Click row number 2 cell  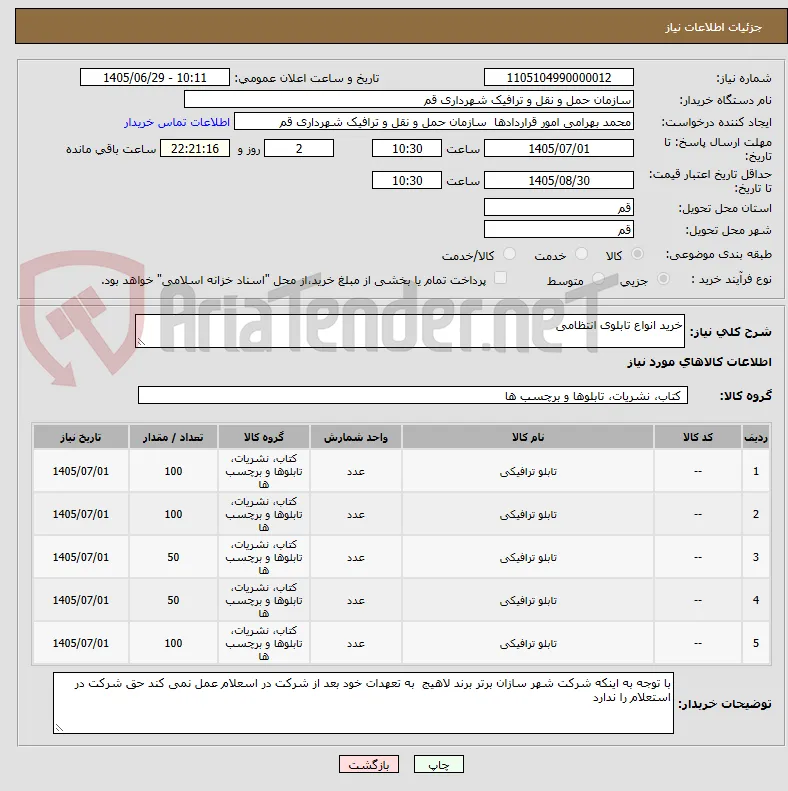(x=756, y=514)
